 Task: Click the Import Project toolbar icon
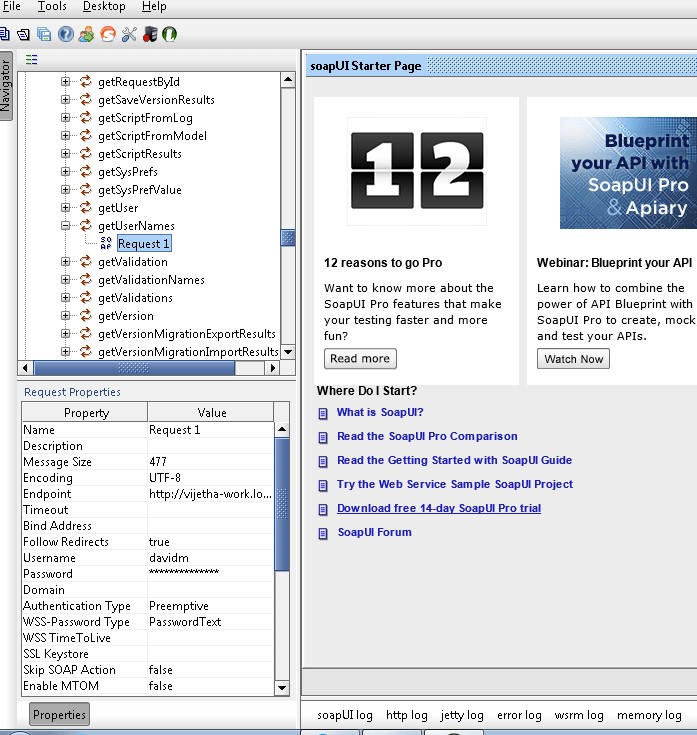23,34
